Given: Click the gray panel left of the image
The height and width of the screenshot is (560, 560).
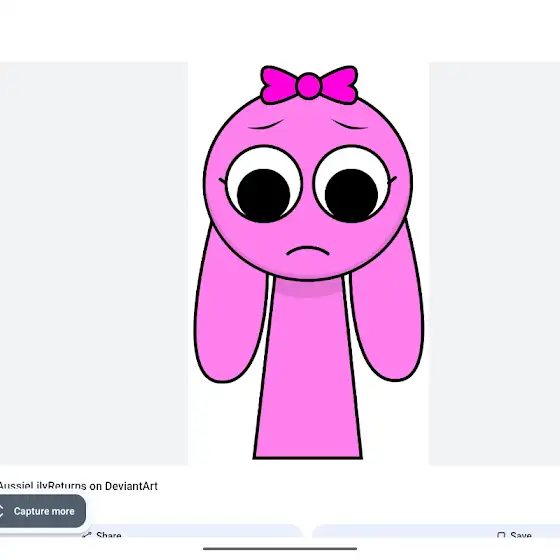Looking at the screenshot, I should (x=94, y=264).
